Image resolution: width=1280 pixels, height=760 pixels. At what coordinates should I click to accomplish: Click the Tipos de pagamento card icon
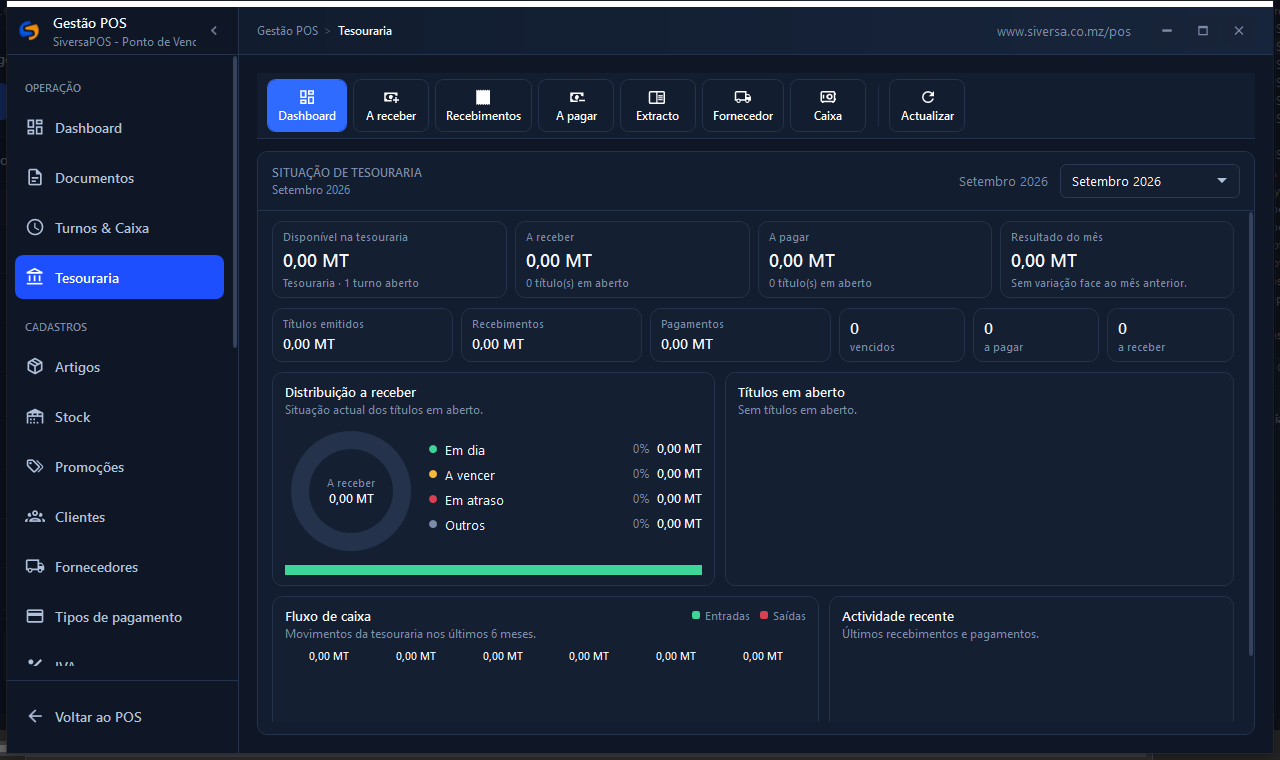pyautogui.click(x=35, y=617)
